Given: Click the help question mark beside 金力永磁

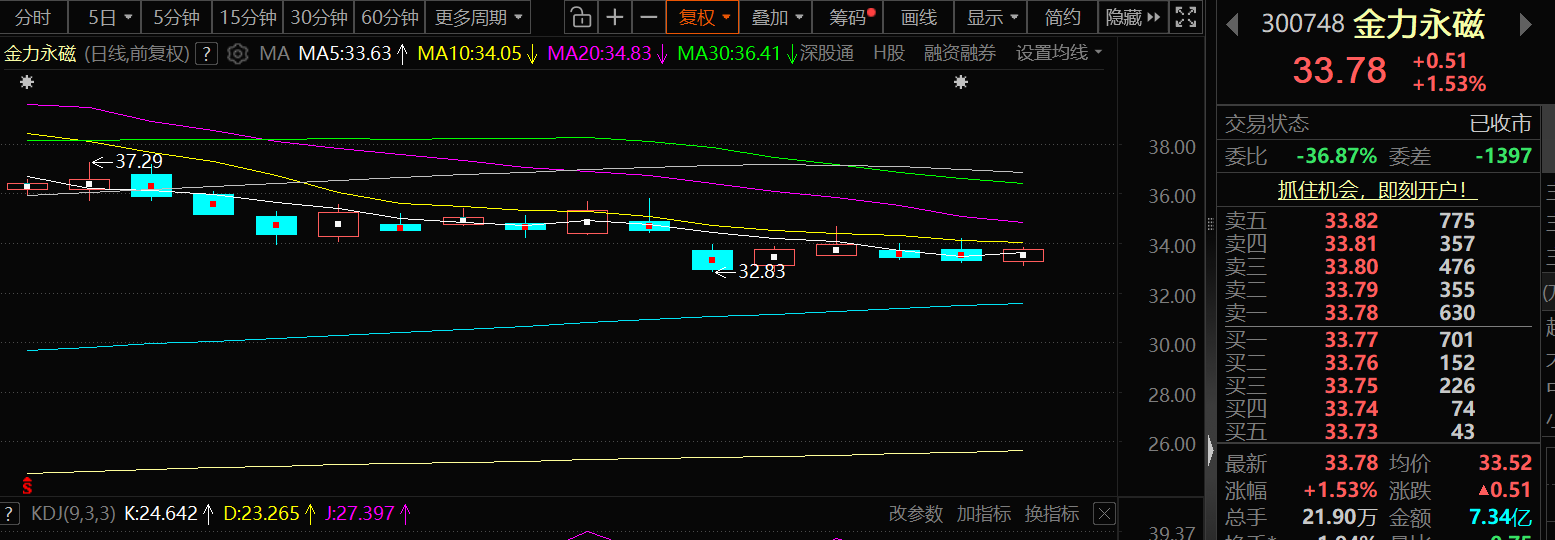Looking at the screenshot, I should (206, 54).
